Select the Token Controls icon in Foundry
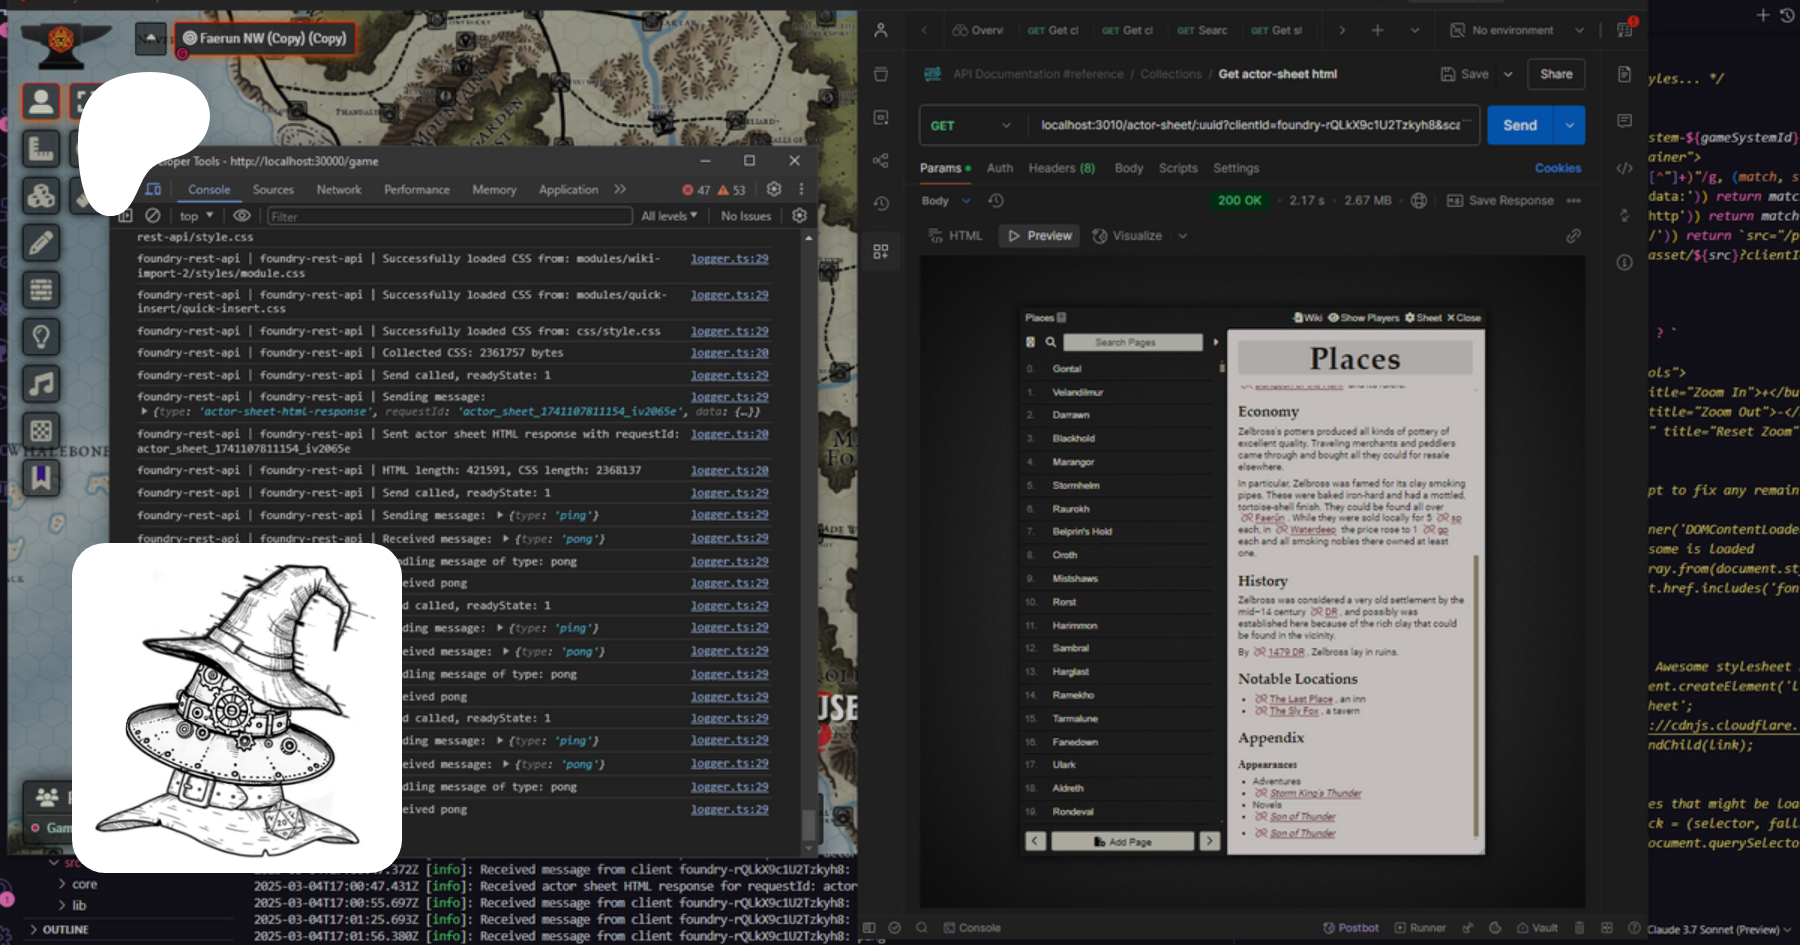1800x945 pixels. pos(41,101)
